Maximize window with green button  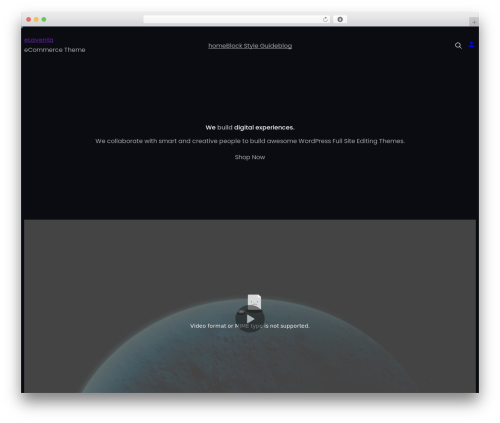[x=44, y=20]
